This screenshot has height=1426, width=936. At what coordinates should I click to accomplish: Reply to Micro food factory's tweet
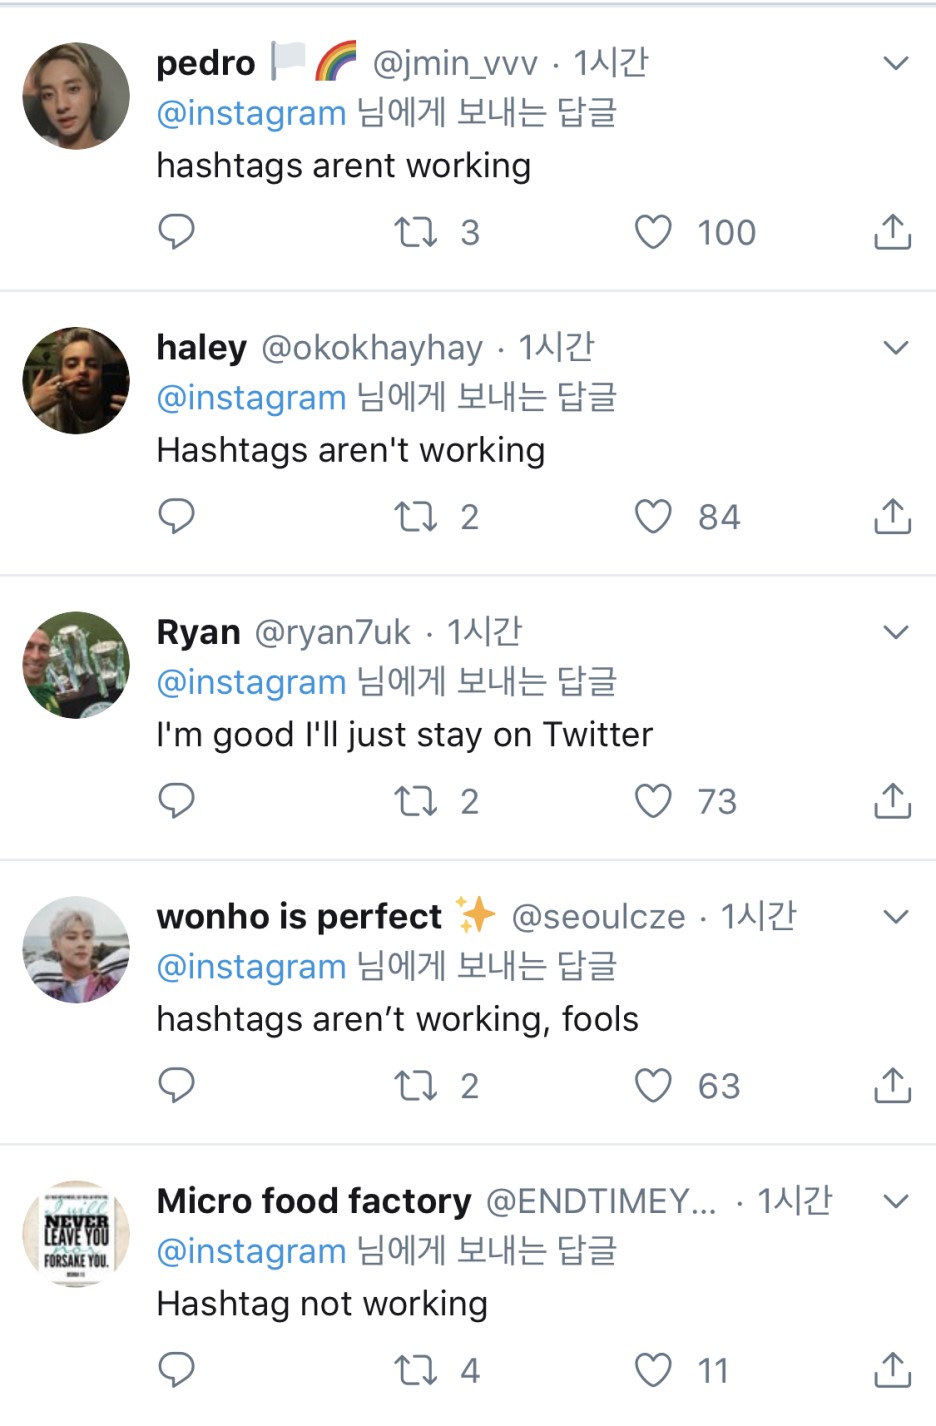pos(177,1370)
